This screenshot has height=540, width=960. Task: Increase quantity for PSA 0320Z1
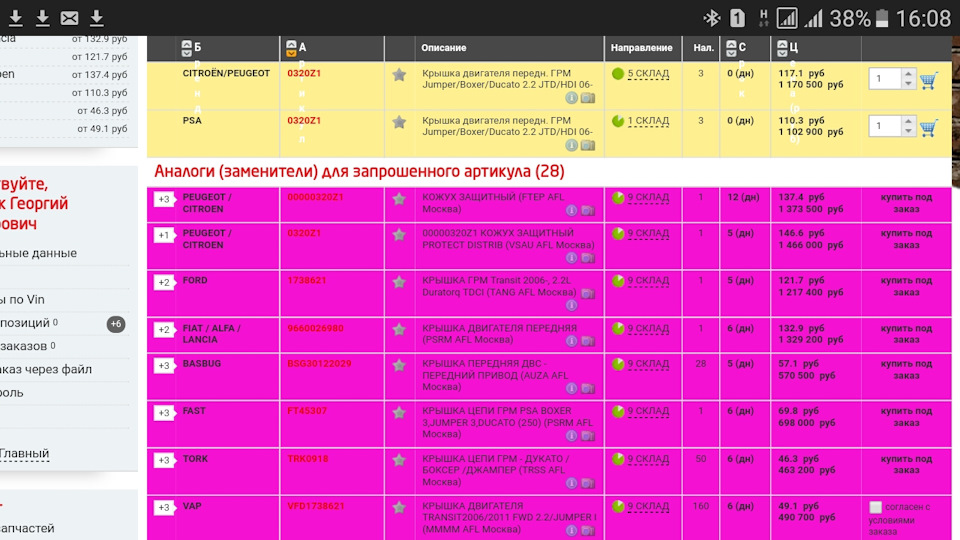[909, 121]
